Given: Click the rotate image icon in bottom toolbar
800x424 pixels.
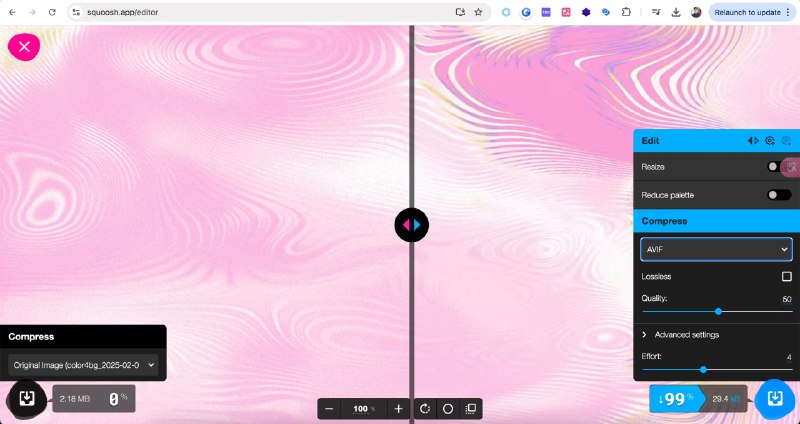Looking at the screenshot, I should (425, 409).
